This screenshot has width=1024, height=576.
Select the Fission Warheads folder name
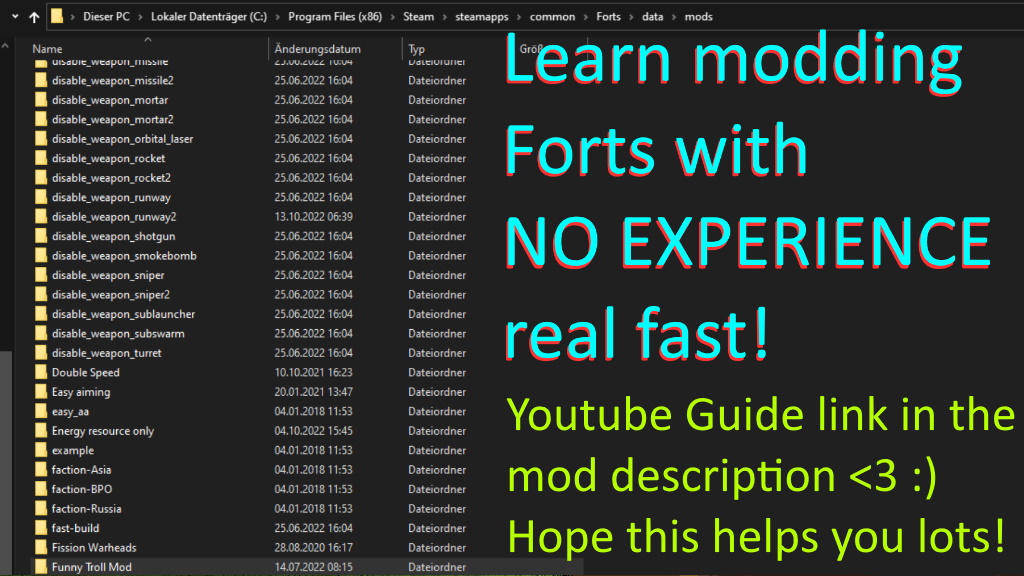(94, 548)
